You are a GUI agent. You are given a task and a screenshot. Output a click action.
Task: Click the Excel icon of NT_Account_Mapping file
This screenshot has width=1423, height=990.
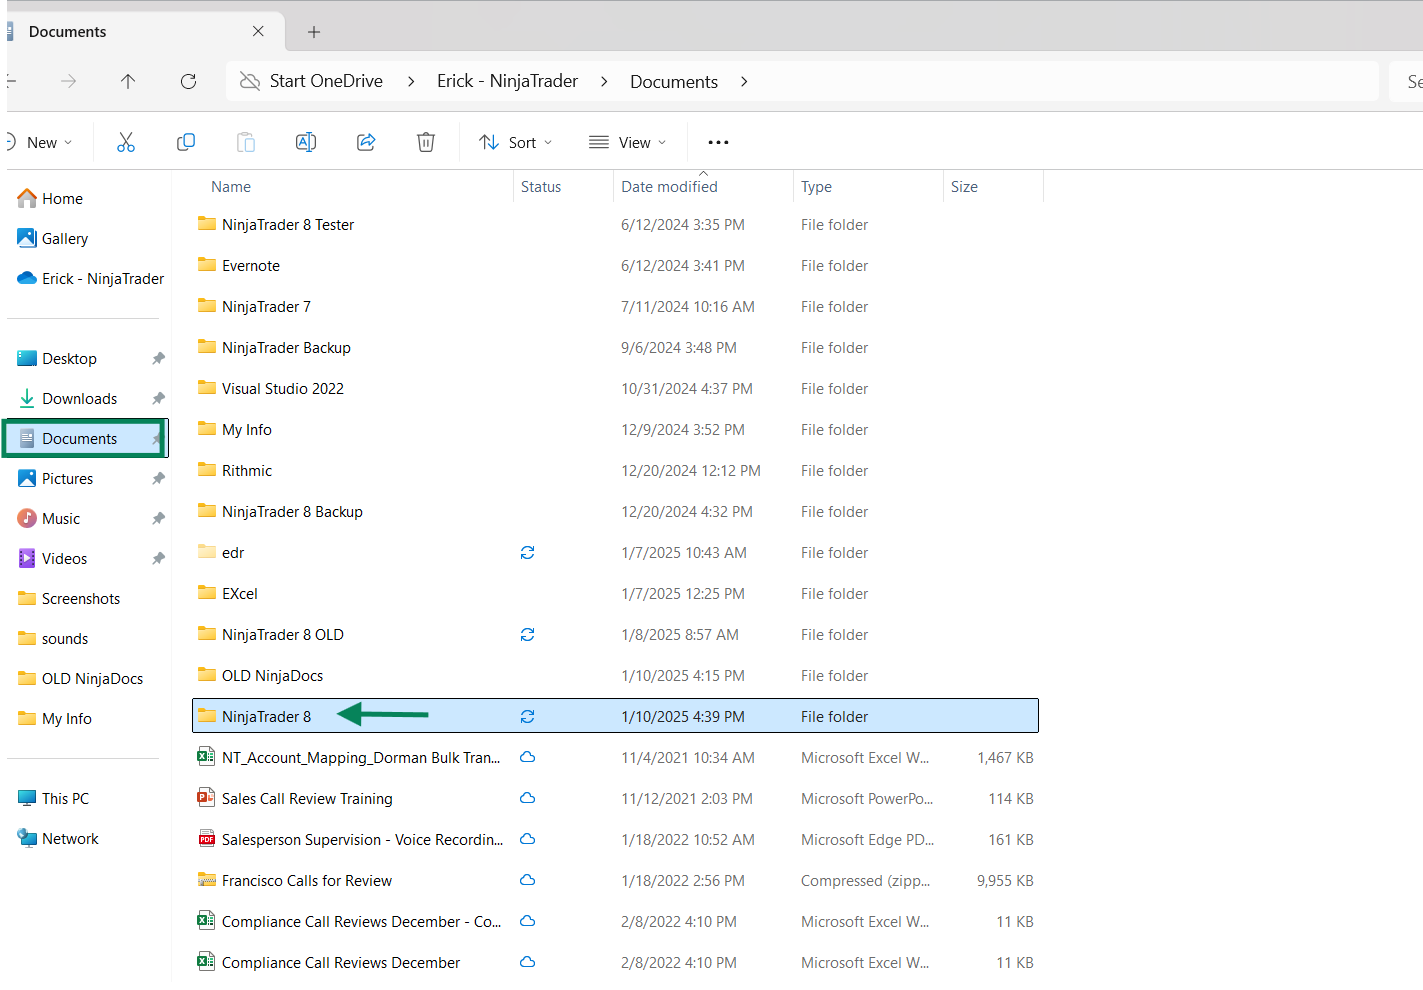[x=206, y=757]
